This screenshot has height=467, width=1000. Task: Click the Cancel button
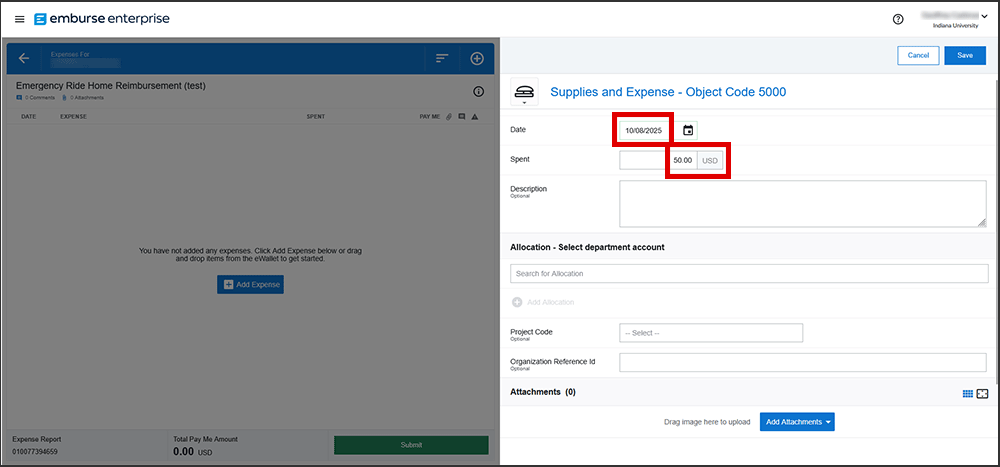pos(918,56)
